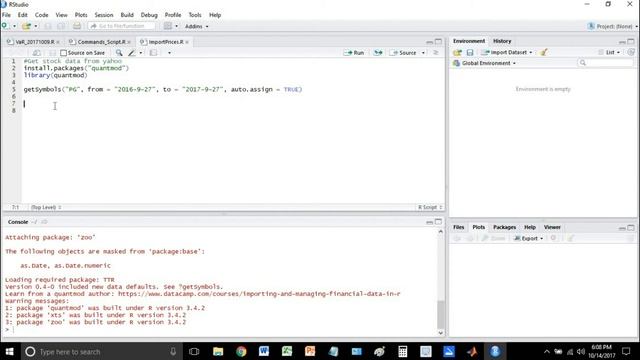This screenshot has height=360, width=640.
Task: Open the Help menu in menu bar
Action: click(215, 15)
